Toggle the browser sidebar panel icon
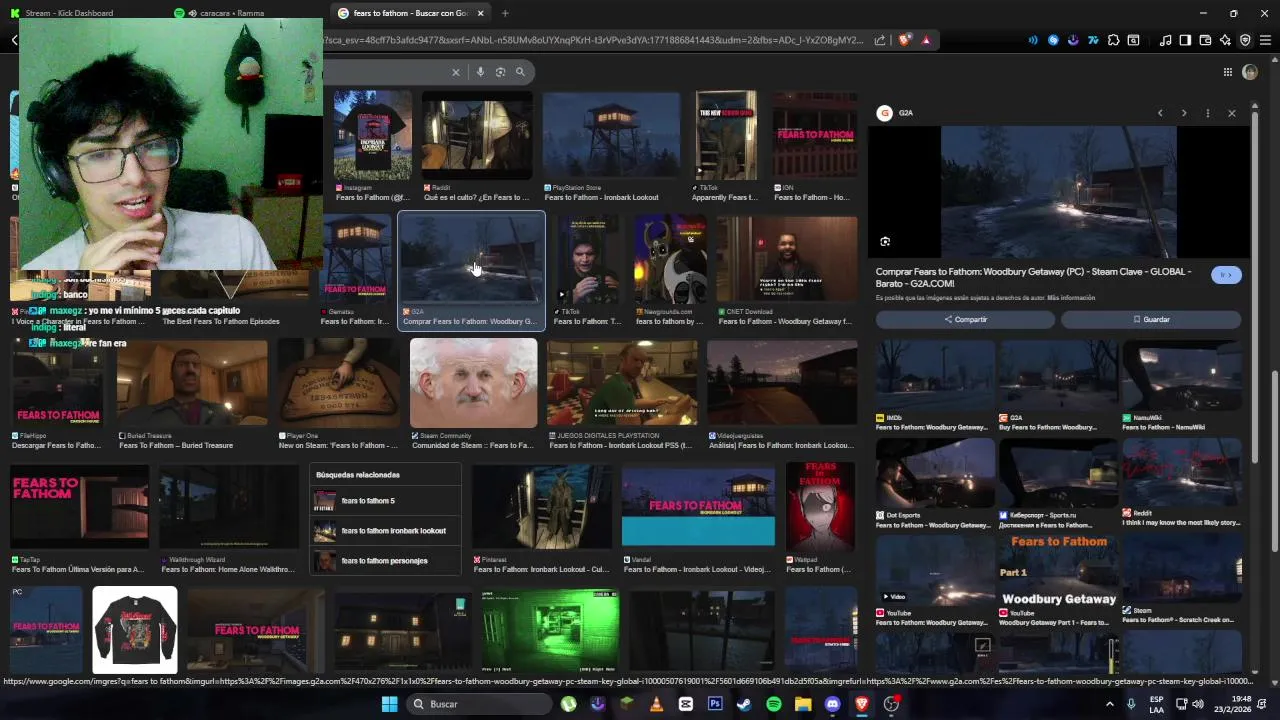The height and width of the screenshot is (720, 1280). click(1185, 40)
